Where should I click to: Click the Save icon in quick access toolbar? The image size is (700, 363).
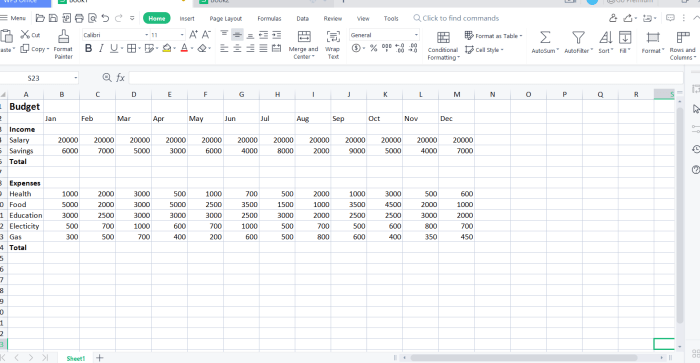pyautogui.click(x=53, y=18)
